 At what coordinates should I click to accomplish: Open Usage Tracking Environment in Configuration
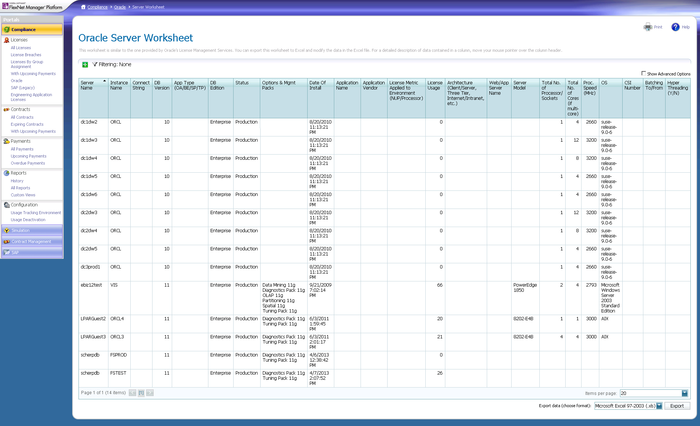click(36, 213)
